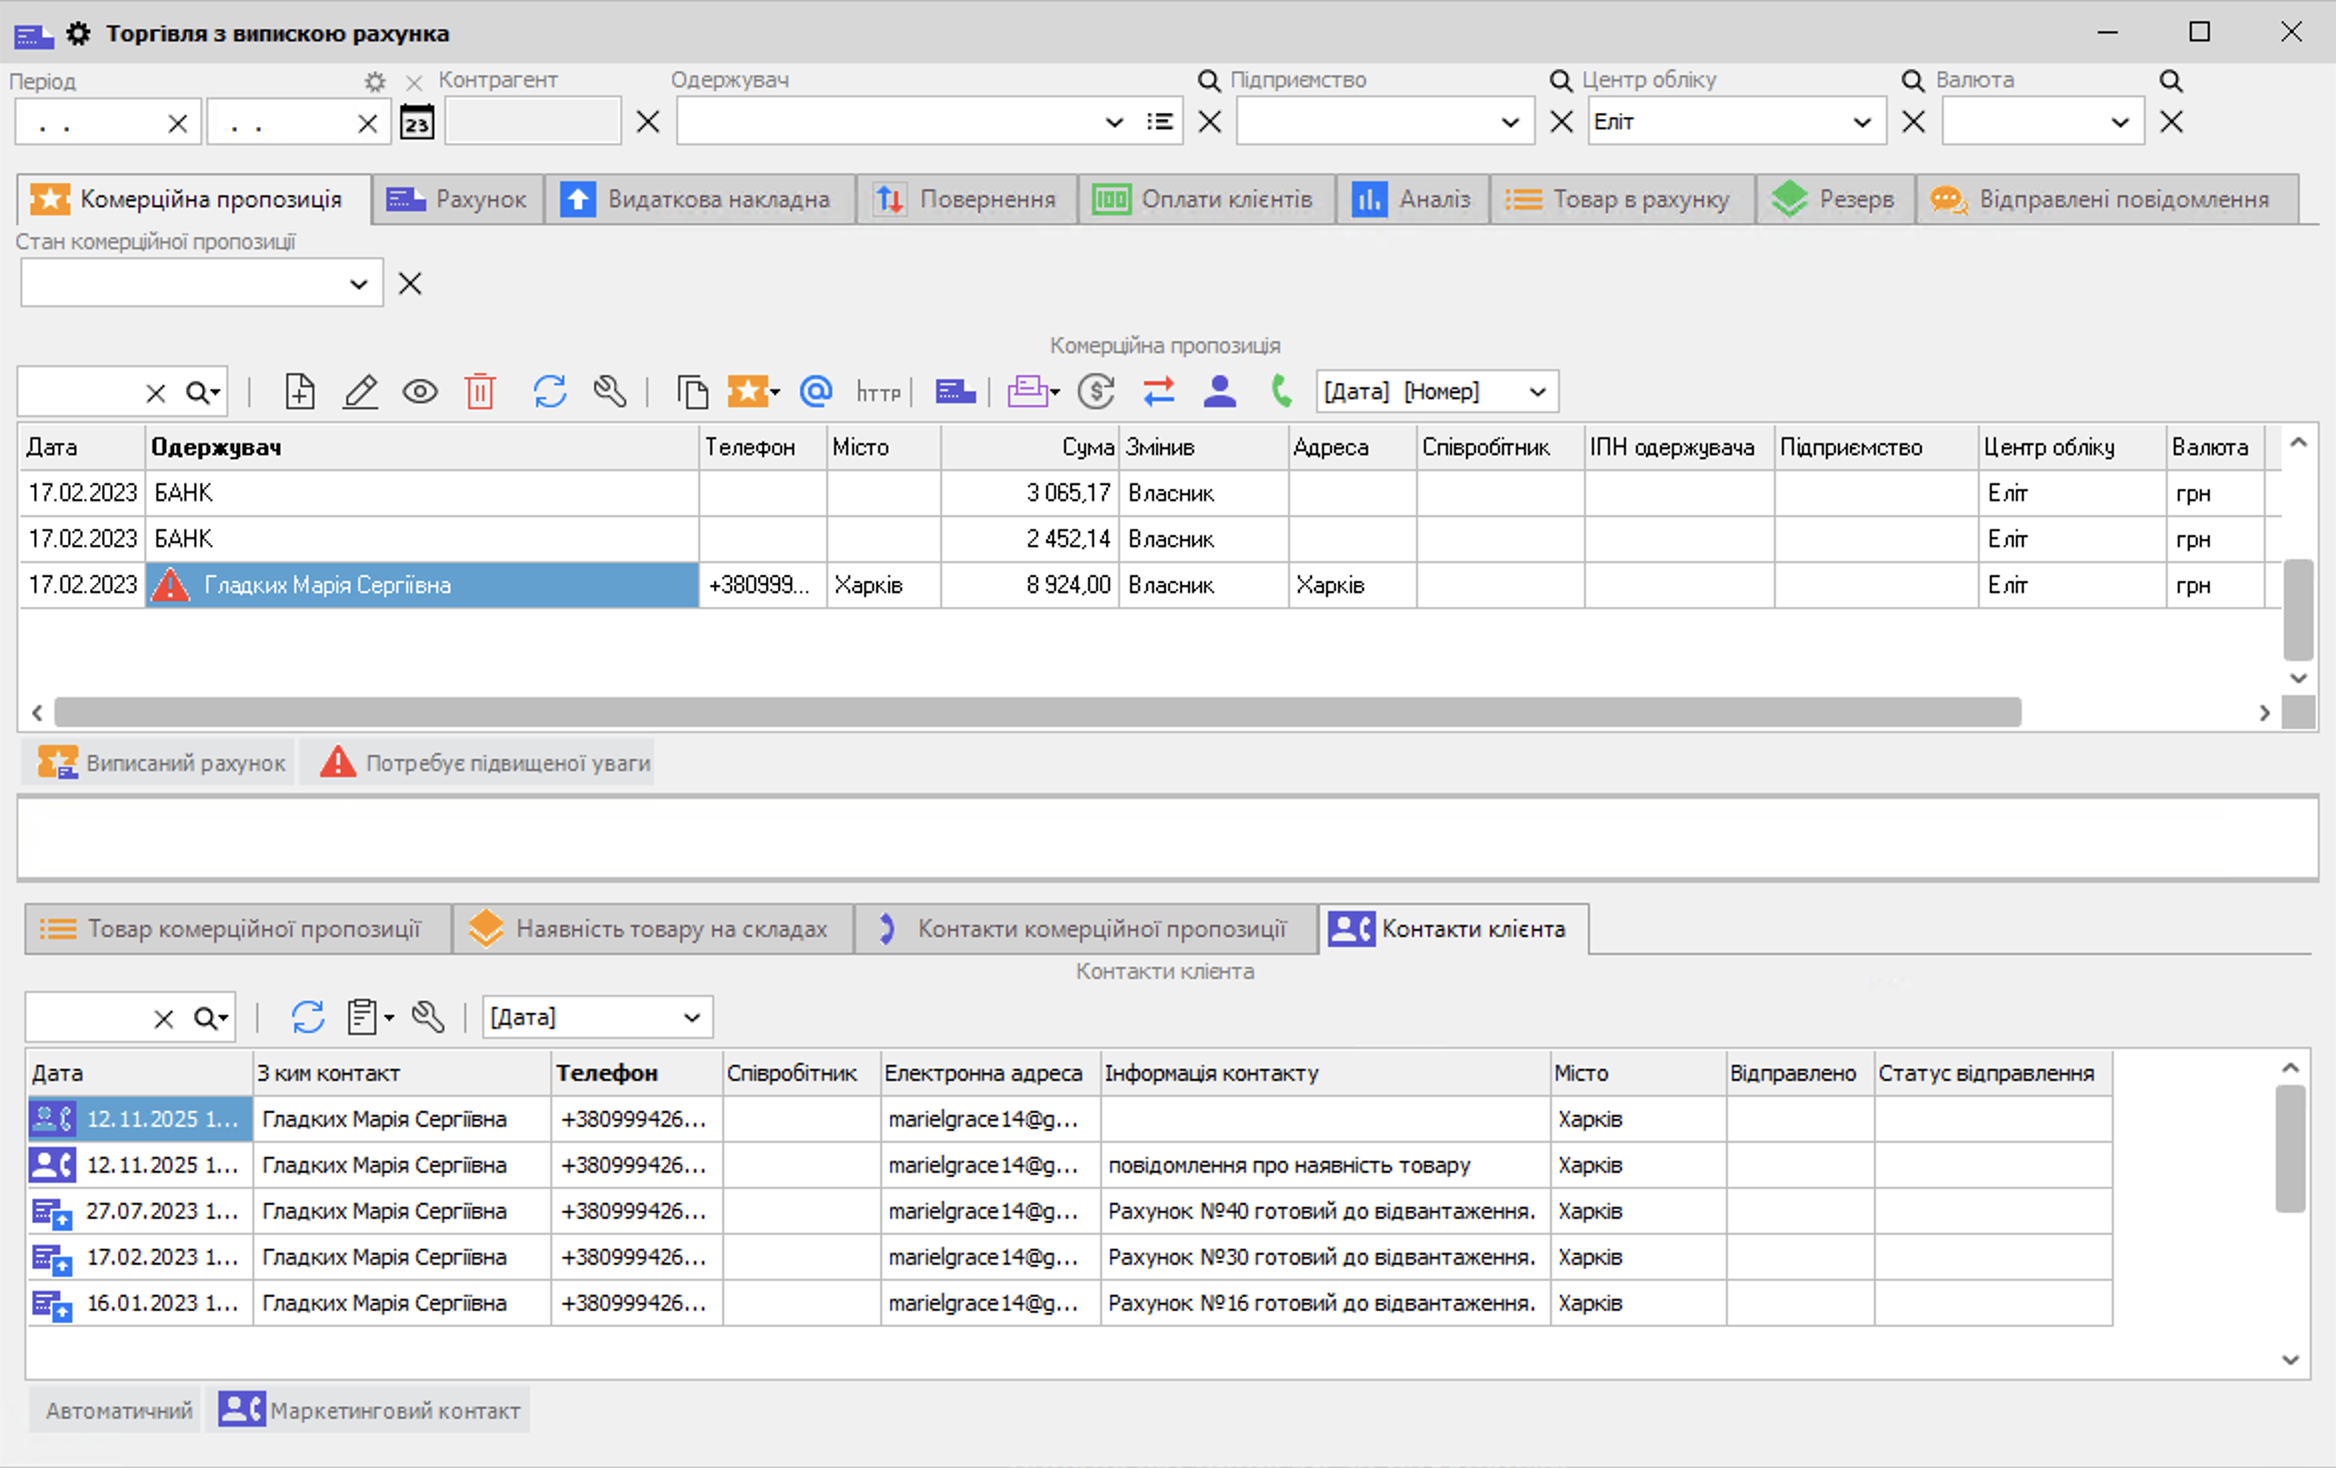Switch to the Видаткова накладна tab
Screen dimensions: 2336x1468
698,199
